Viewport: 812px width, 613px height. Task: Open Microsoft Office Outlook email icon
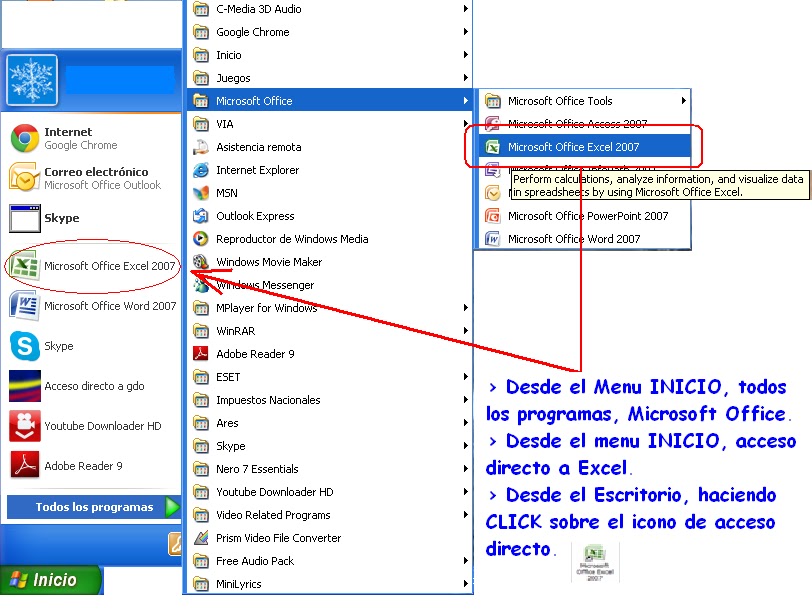click(24, 178)
